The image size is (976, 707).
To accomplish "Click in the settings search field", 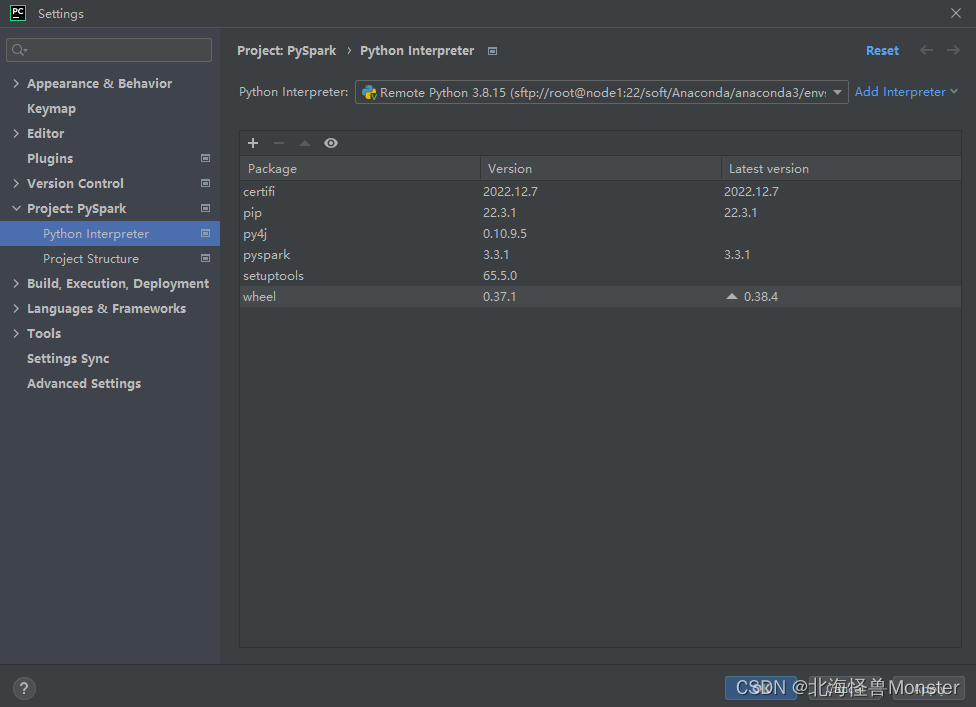I will 109,50.
